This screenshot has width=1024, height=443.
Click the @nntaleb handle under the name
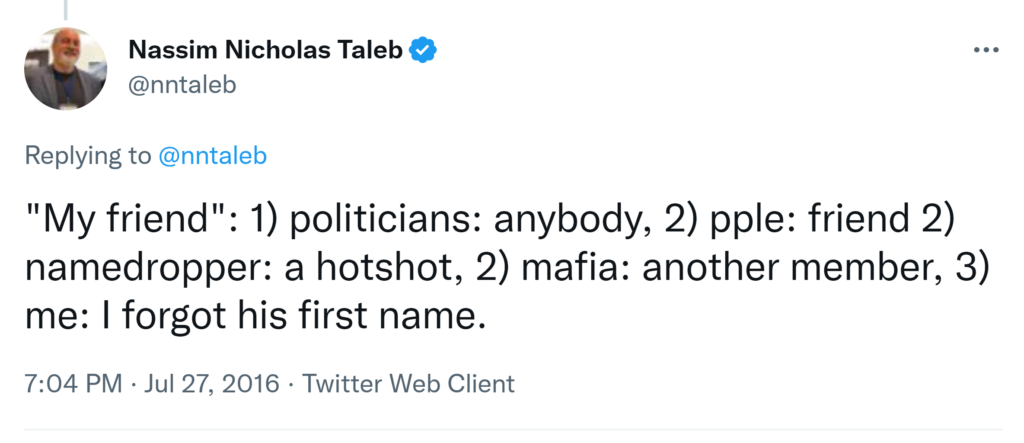tap(182, 85)
